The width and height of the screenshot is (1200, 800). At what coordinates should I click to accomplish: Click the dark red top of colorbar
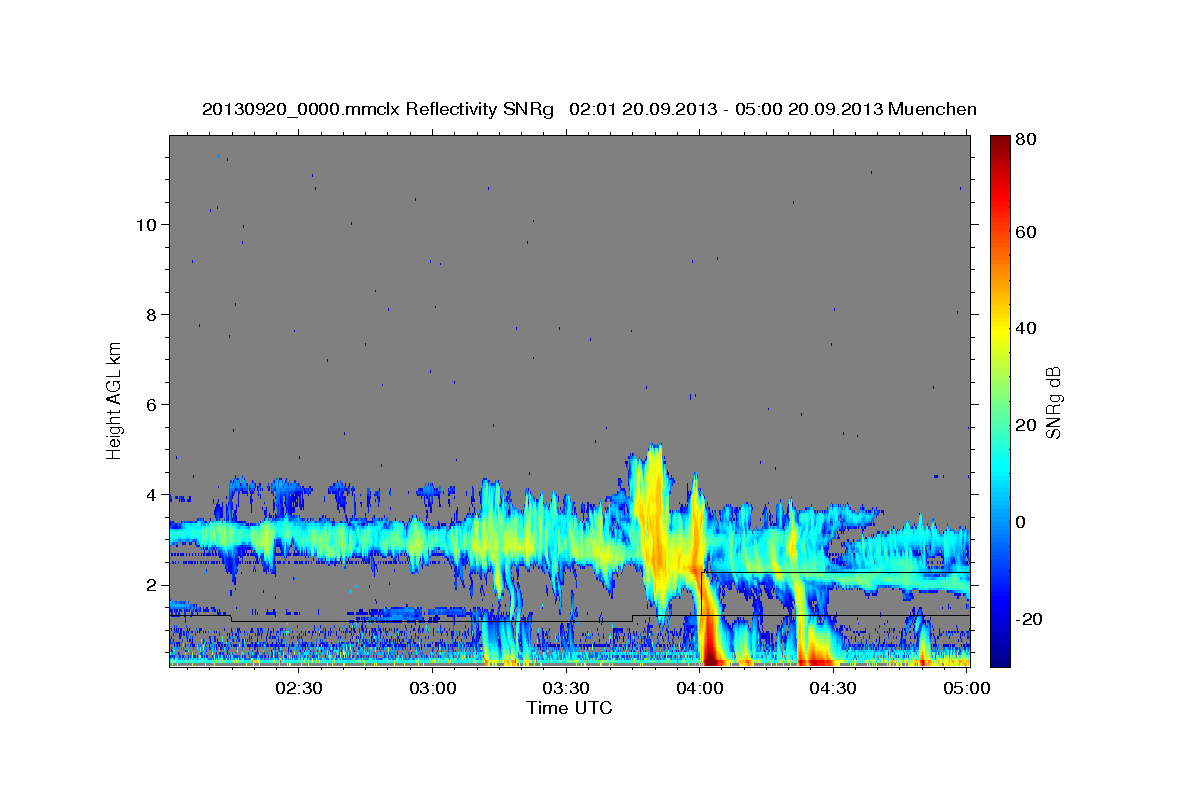click(x=1000, y=145)
